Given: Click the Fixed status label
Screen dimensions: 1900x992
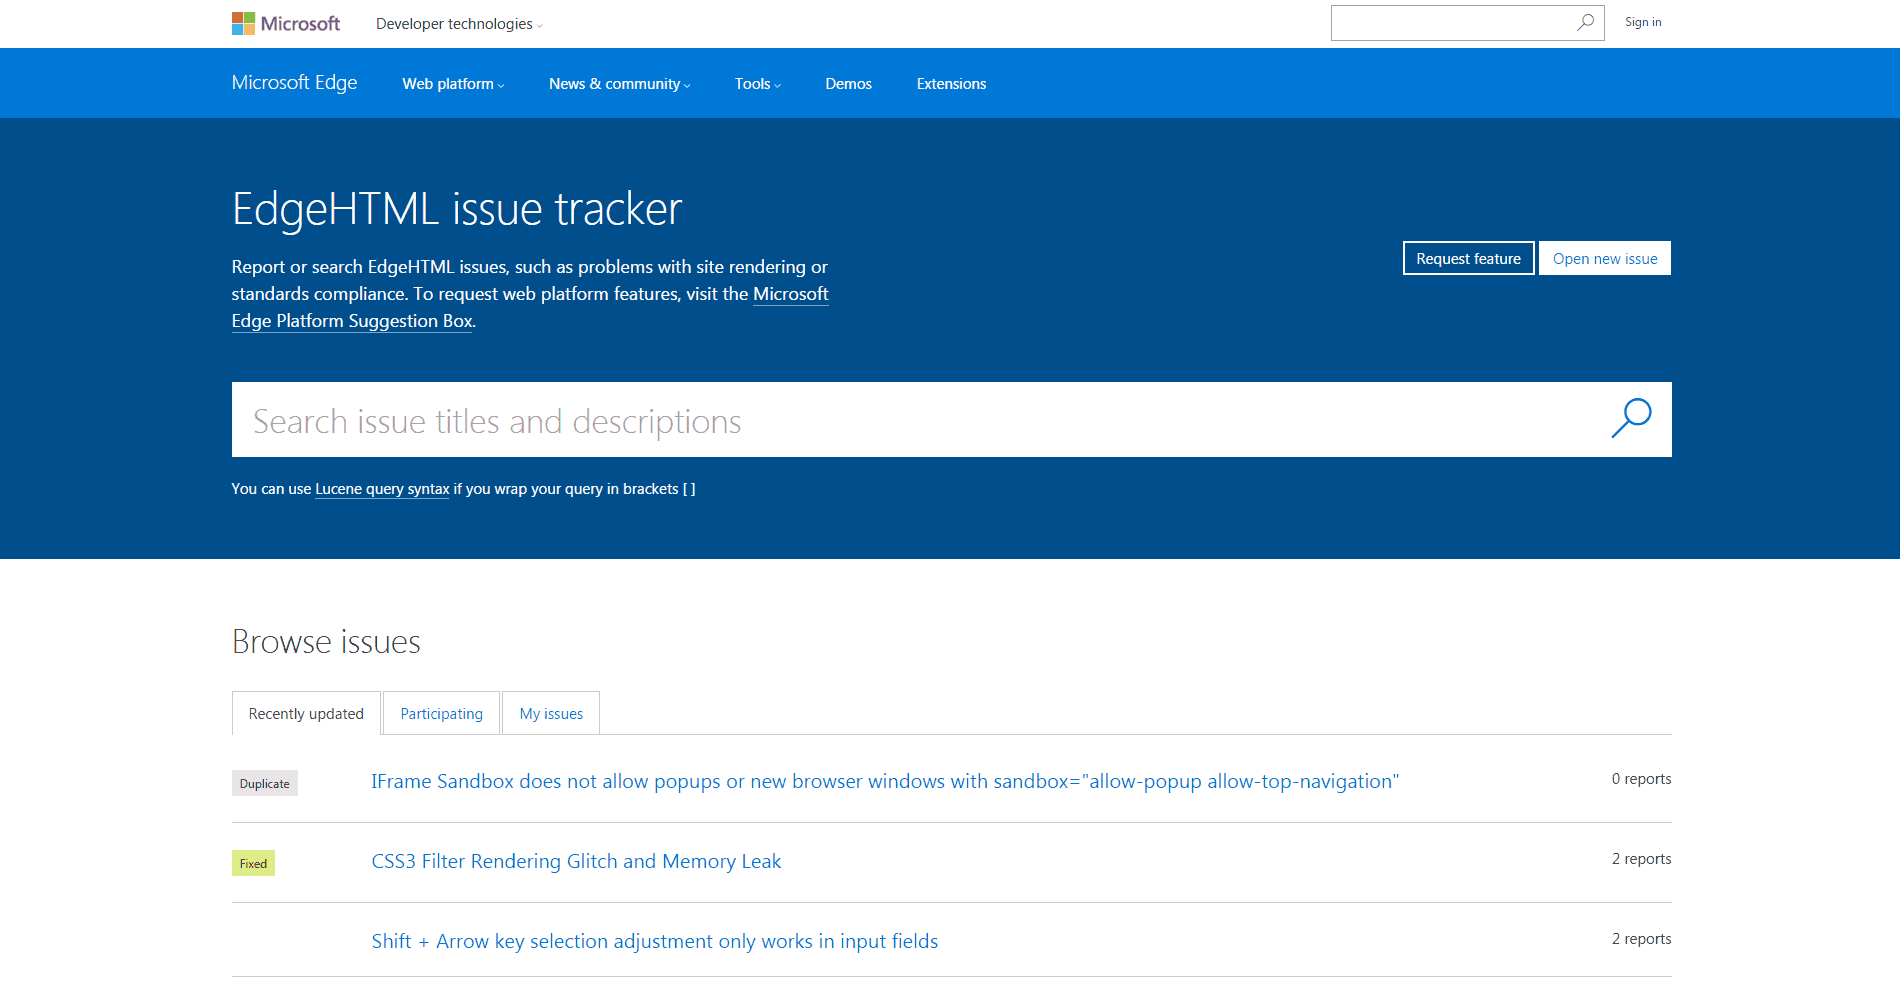Looking at the screenshot, I should tap(253, 863).
